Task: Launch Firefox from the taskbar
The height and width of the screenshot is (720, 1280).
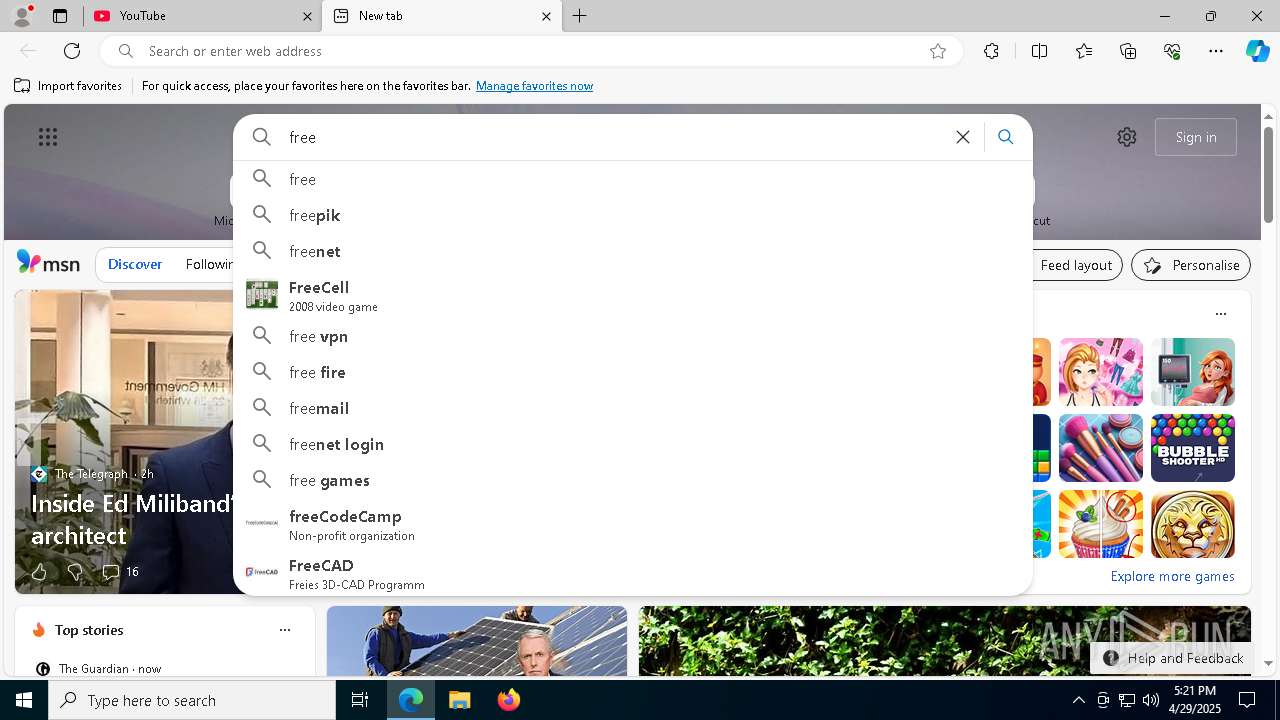Action: point(509,700)
